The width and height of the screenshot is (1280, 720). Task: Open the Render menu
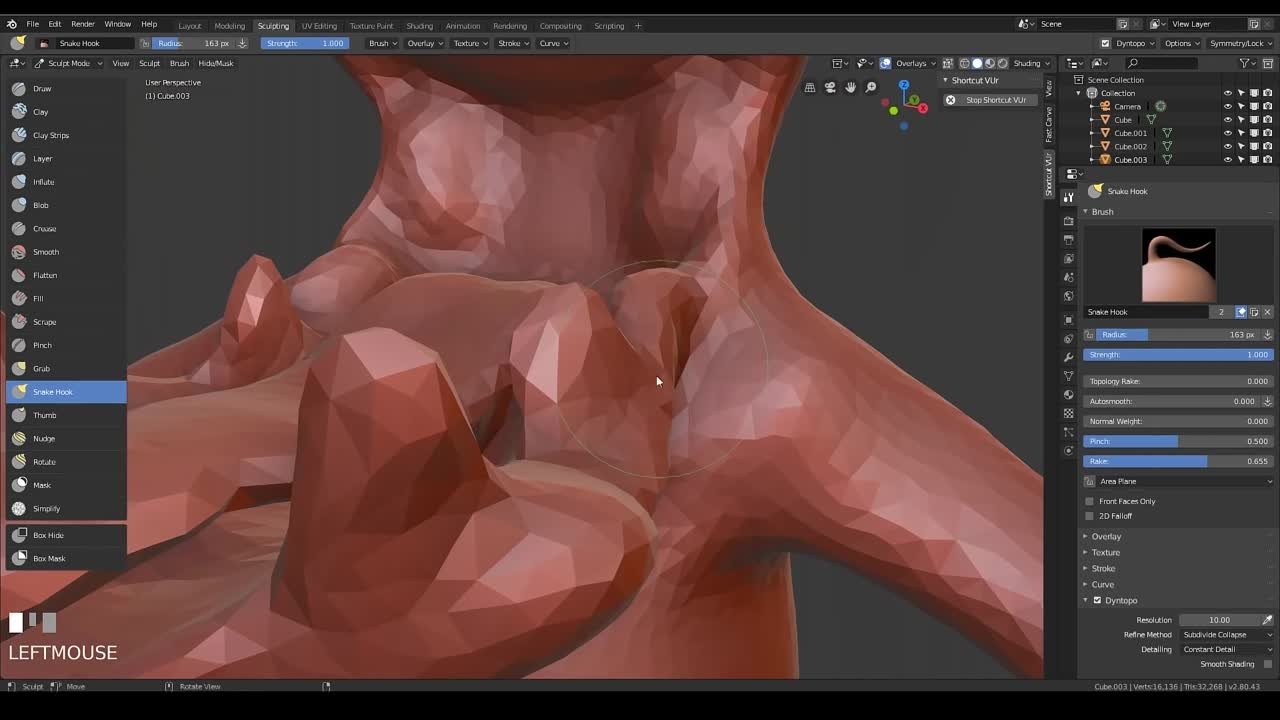point(83,24)
